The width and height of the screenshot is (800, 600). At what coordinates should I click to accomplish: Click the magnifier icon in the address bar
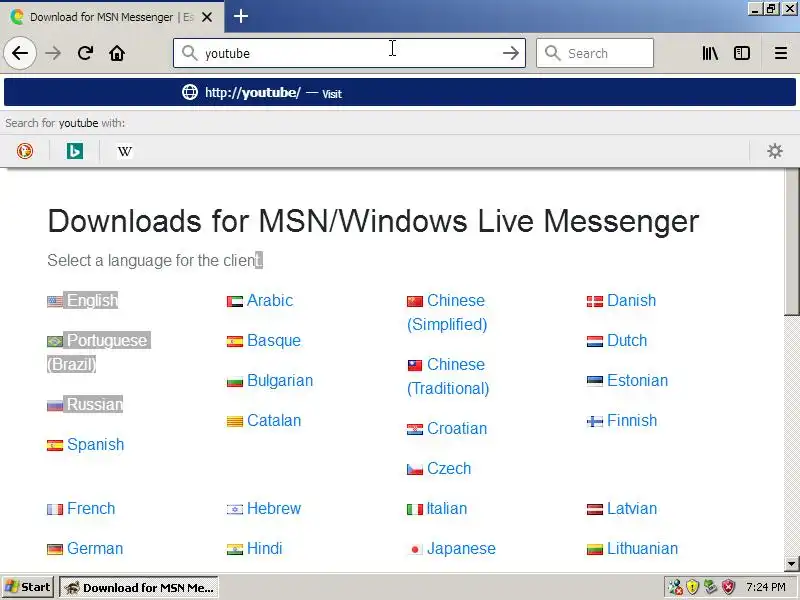pos(189,53)
